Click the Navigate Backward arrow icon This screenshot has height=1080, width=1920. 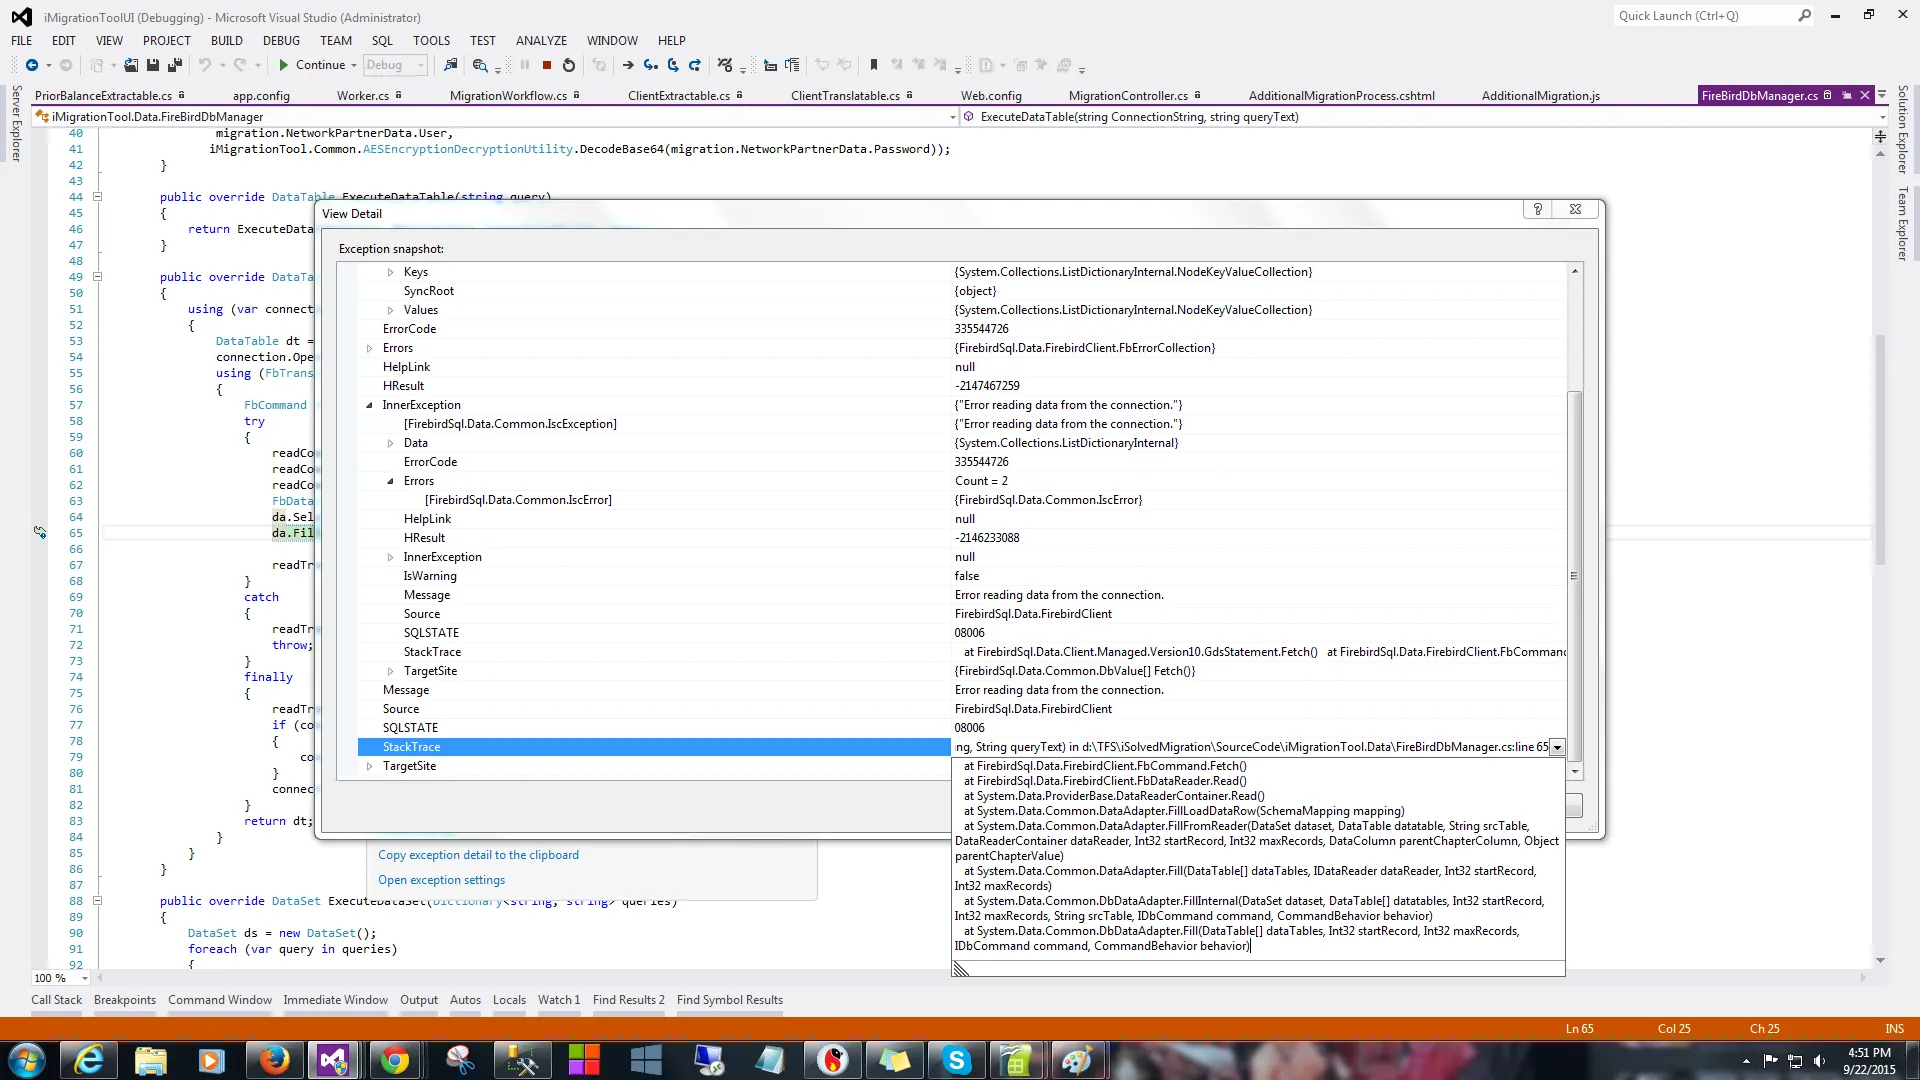coord(32,65)
